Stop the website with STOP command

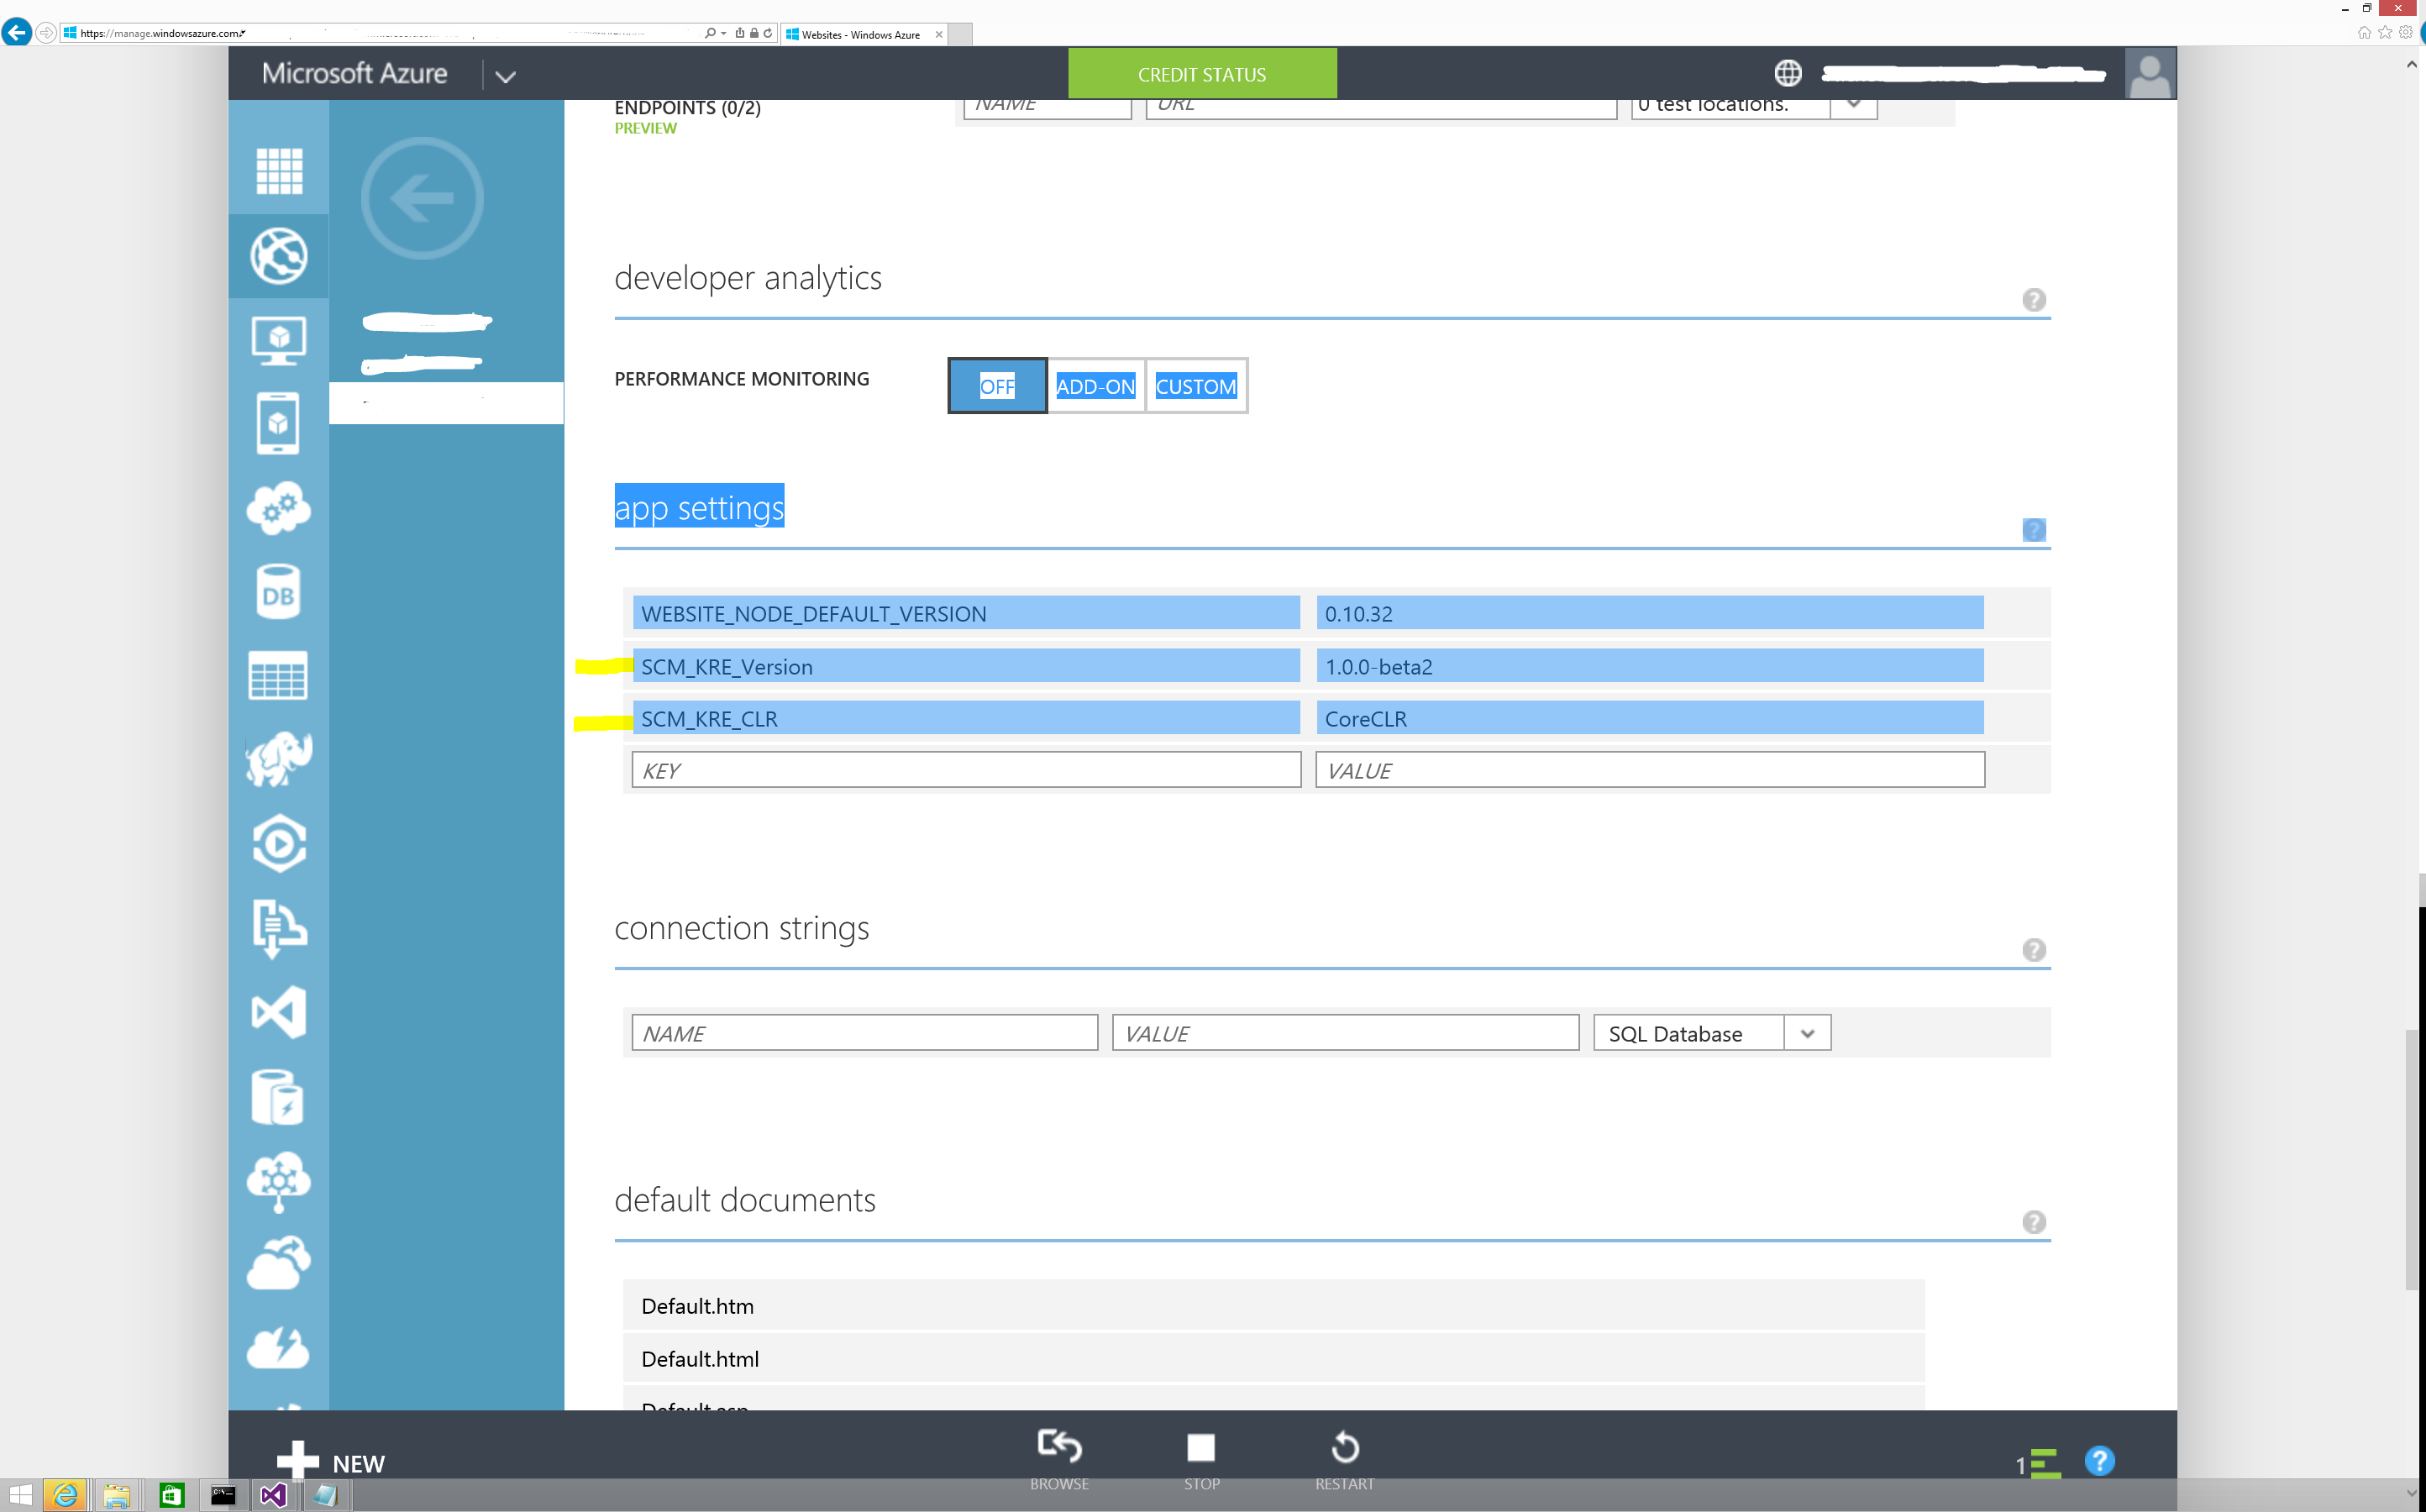[x=1201, y=1460]
